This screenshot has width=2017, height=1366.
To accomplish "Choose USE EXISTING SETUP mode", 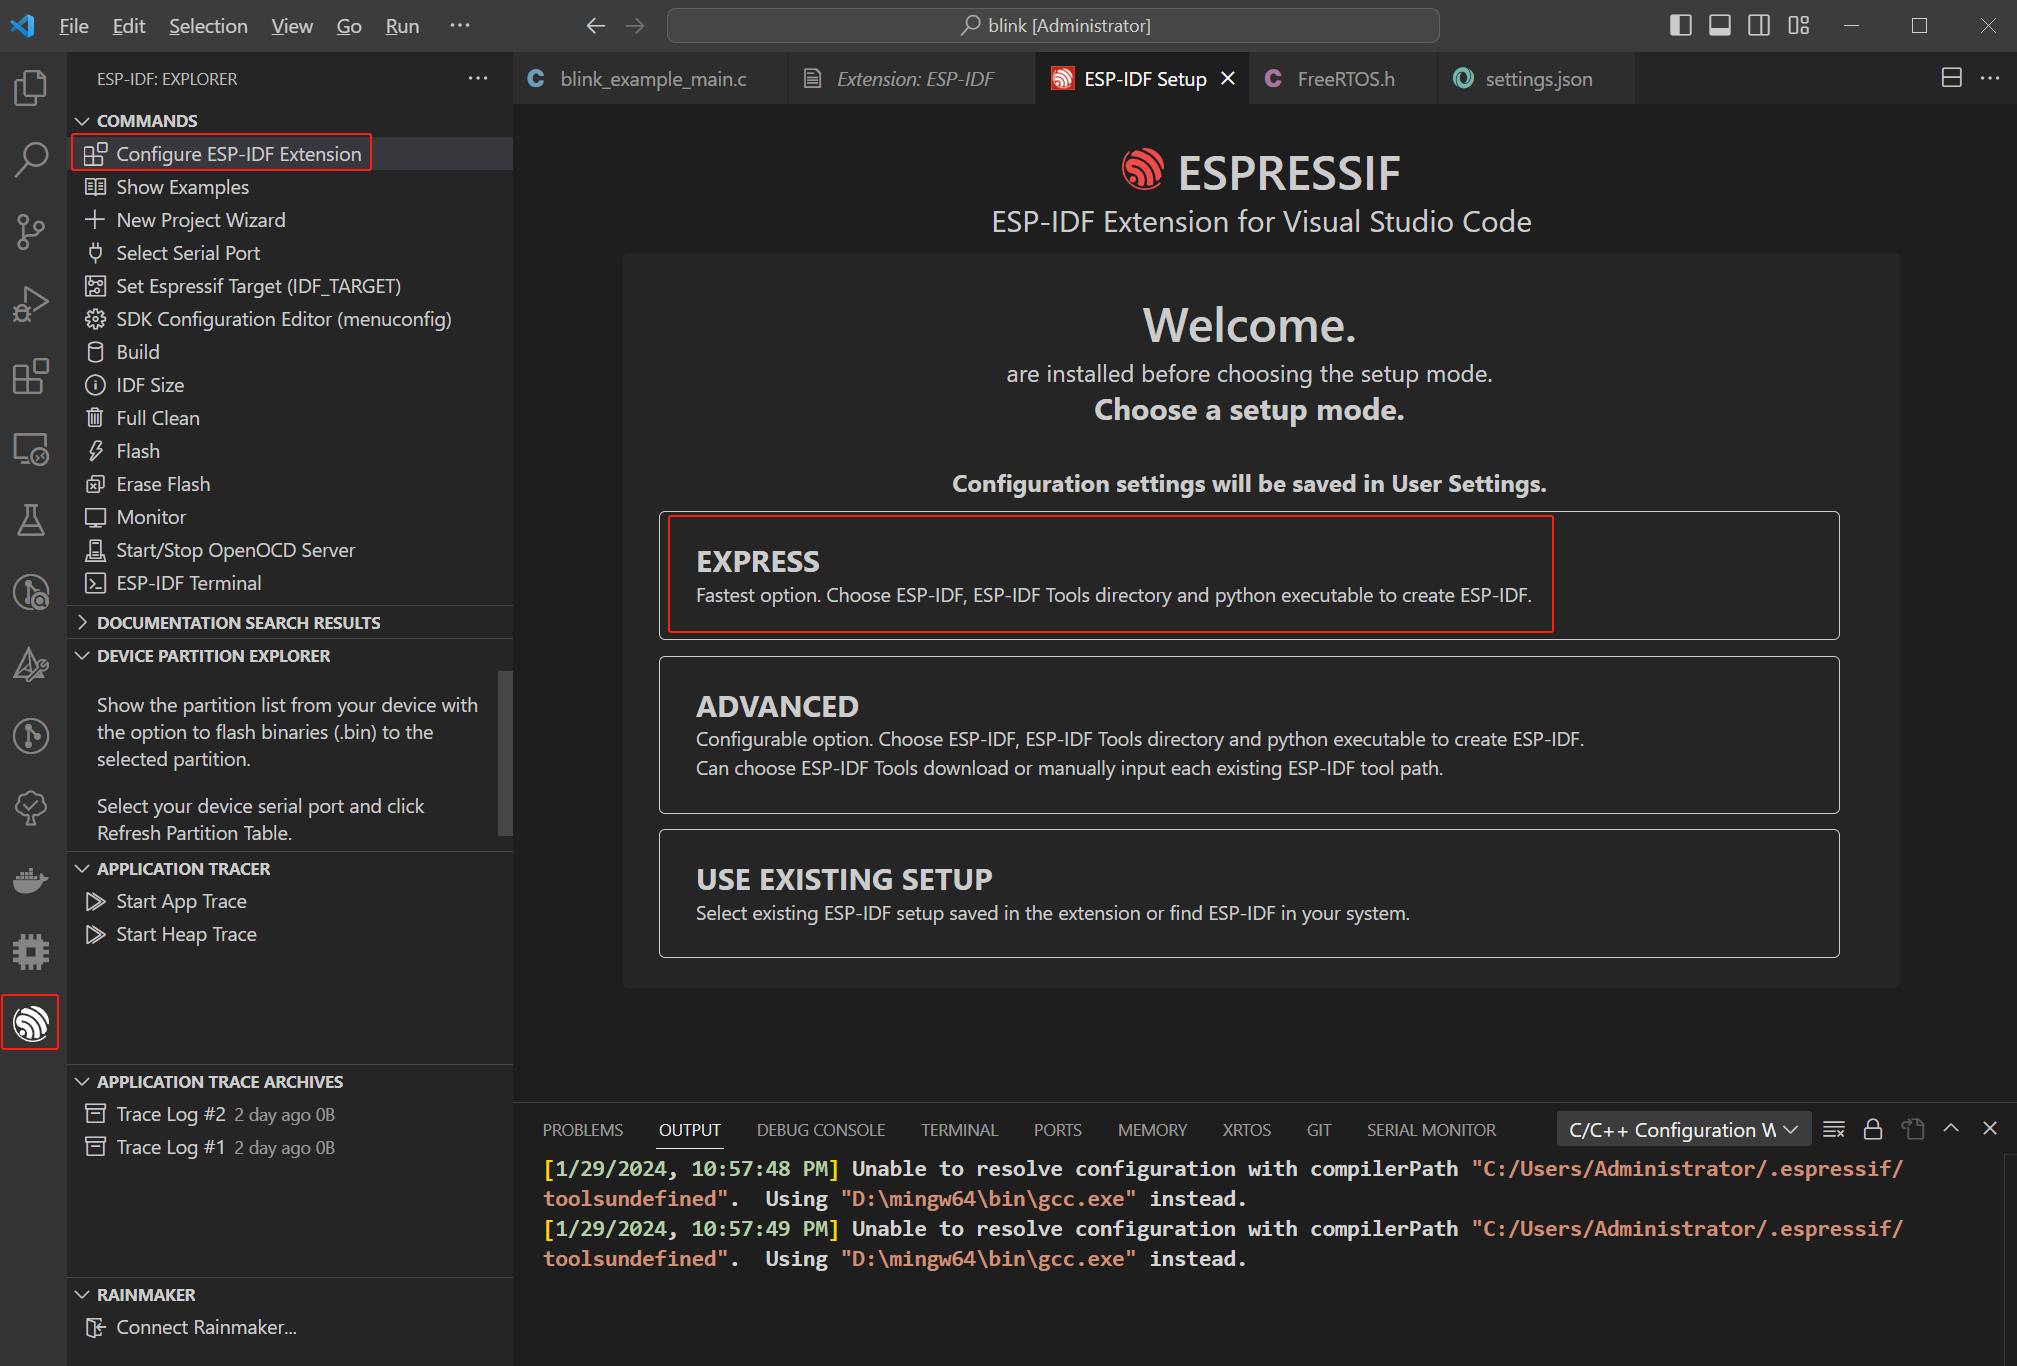I will coord(1249,893).
